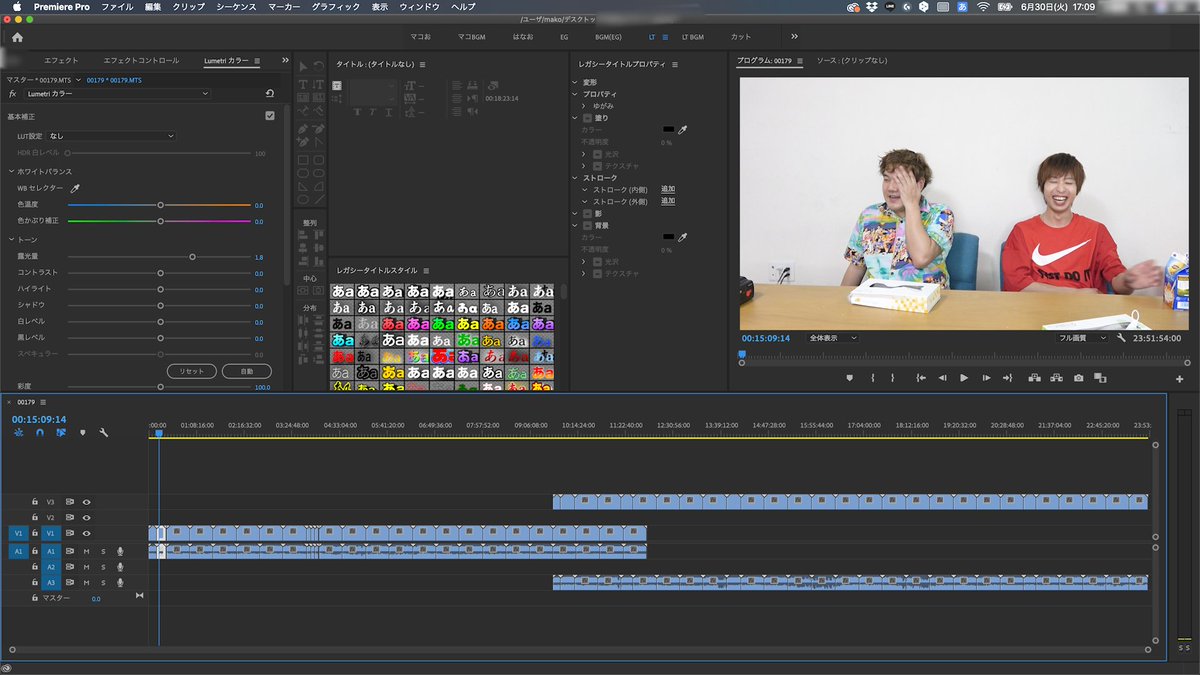Image resolution: width=1200 pixels, height=675 pixels.
Task: Switch to ソース: (クリップなし) tab
Action: click(x=852, y=61)
